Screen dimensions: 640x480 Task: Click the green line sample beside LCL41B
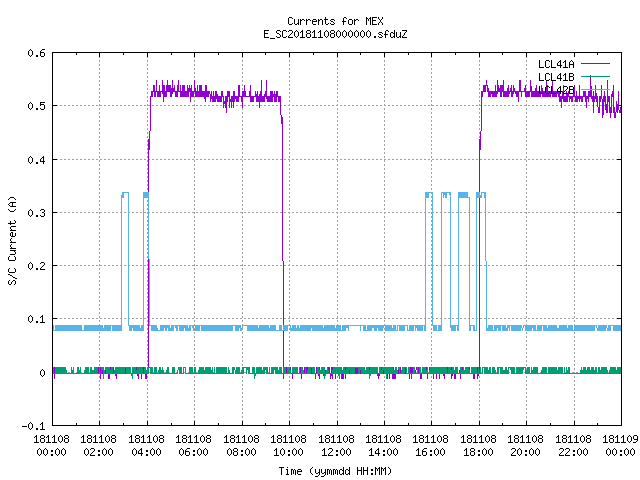[x=595, y=76]
